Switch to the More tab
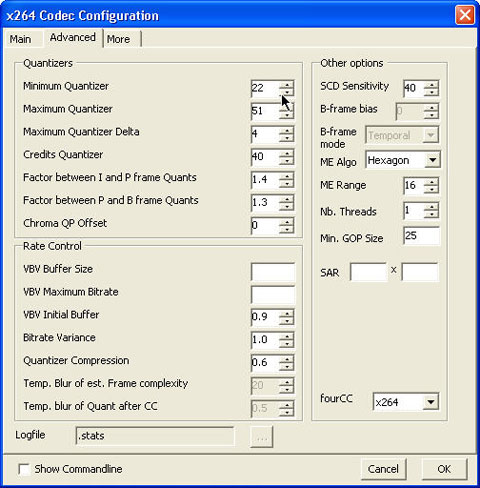 coord(119,39)
